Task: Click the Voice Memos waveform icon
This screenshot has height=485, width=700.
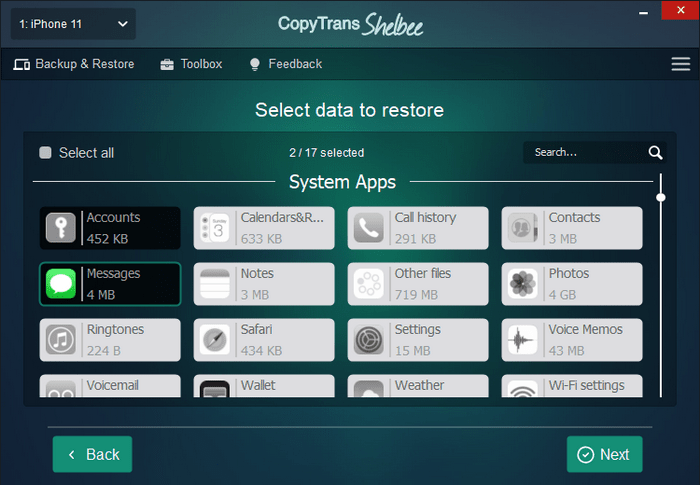Action: point(523,339)
